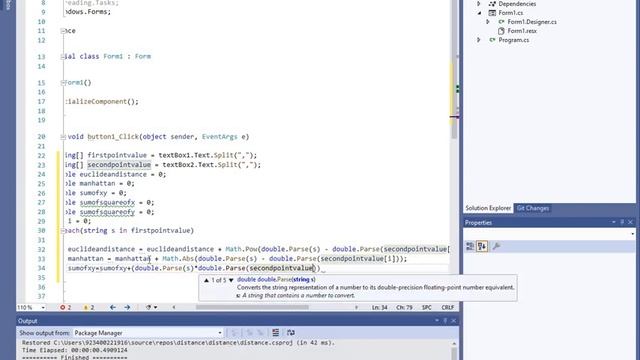This screenshot has width=640, height=360.
Task: Click the Form1.resx resource file icon
Action: click(x=501, y=31)
